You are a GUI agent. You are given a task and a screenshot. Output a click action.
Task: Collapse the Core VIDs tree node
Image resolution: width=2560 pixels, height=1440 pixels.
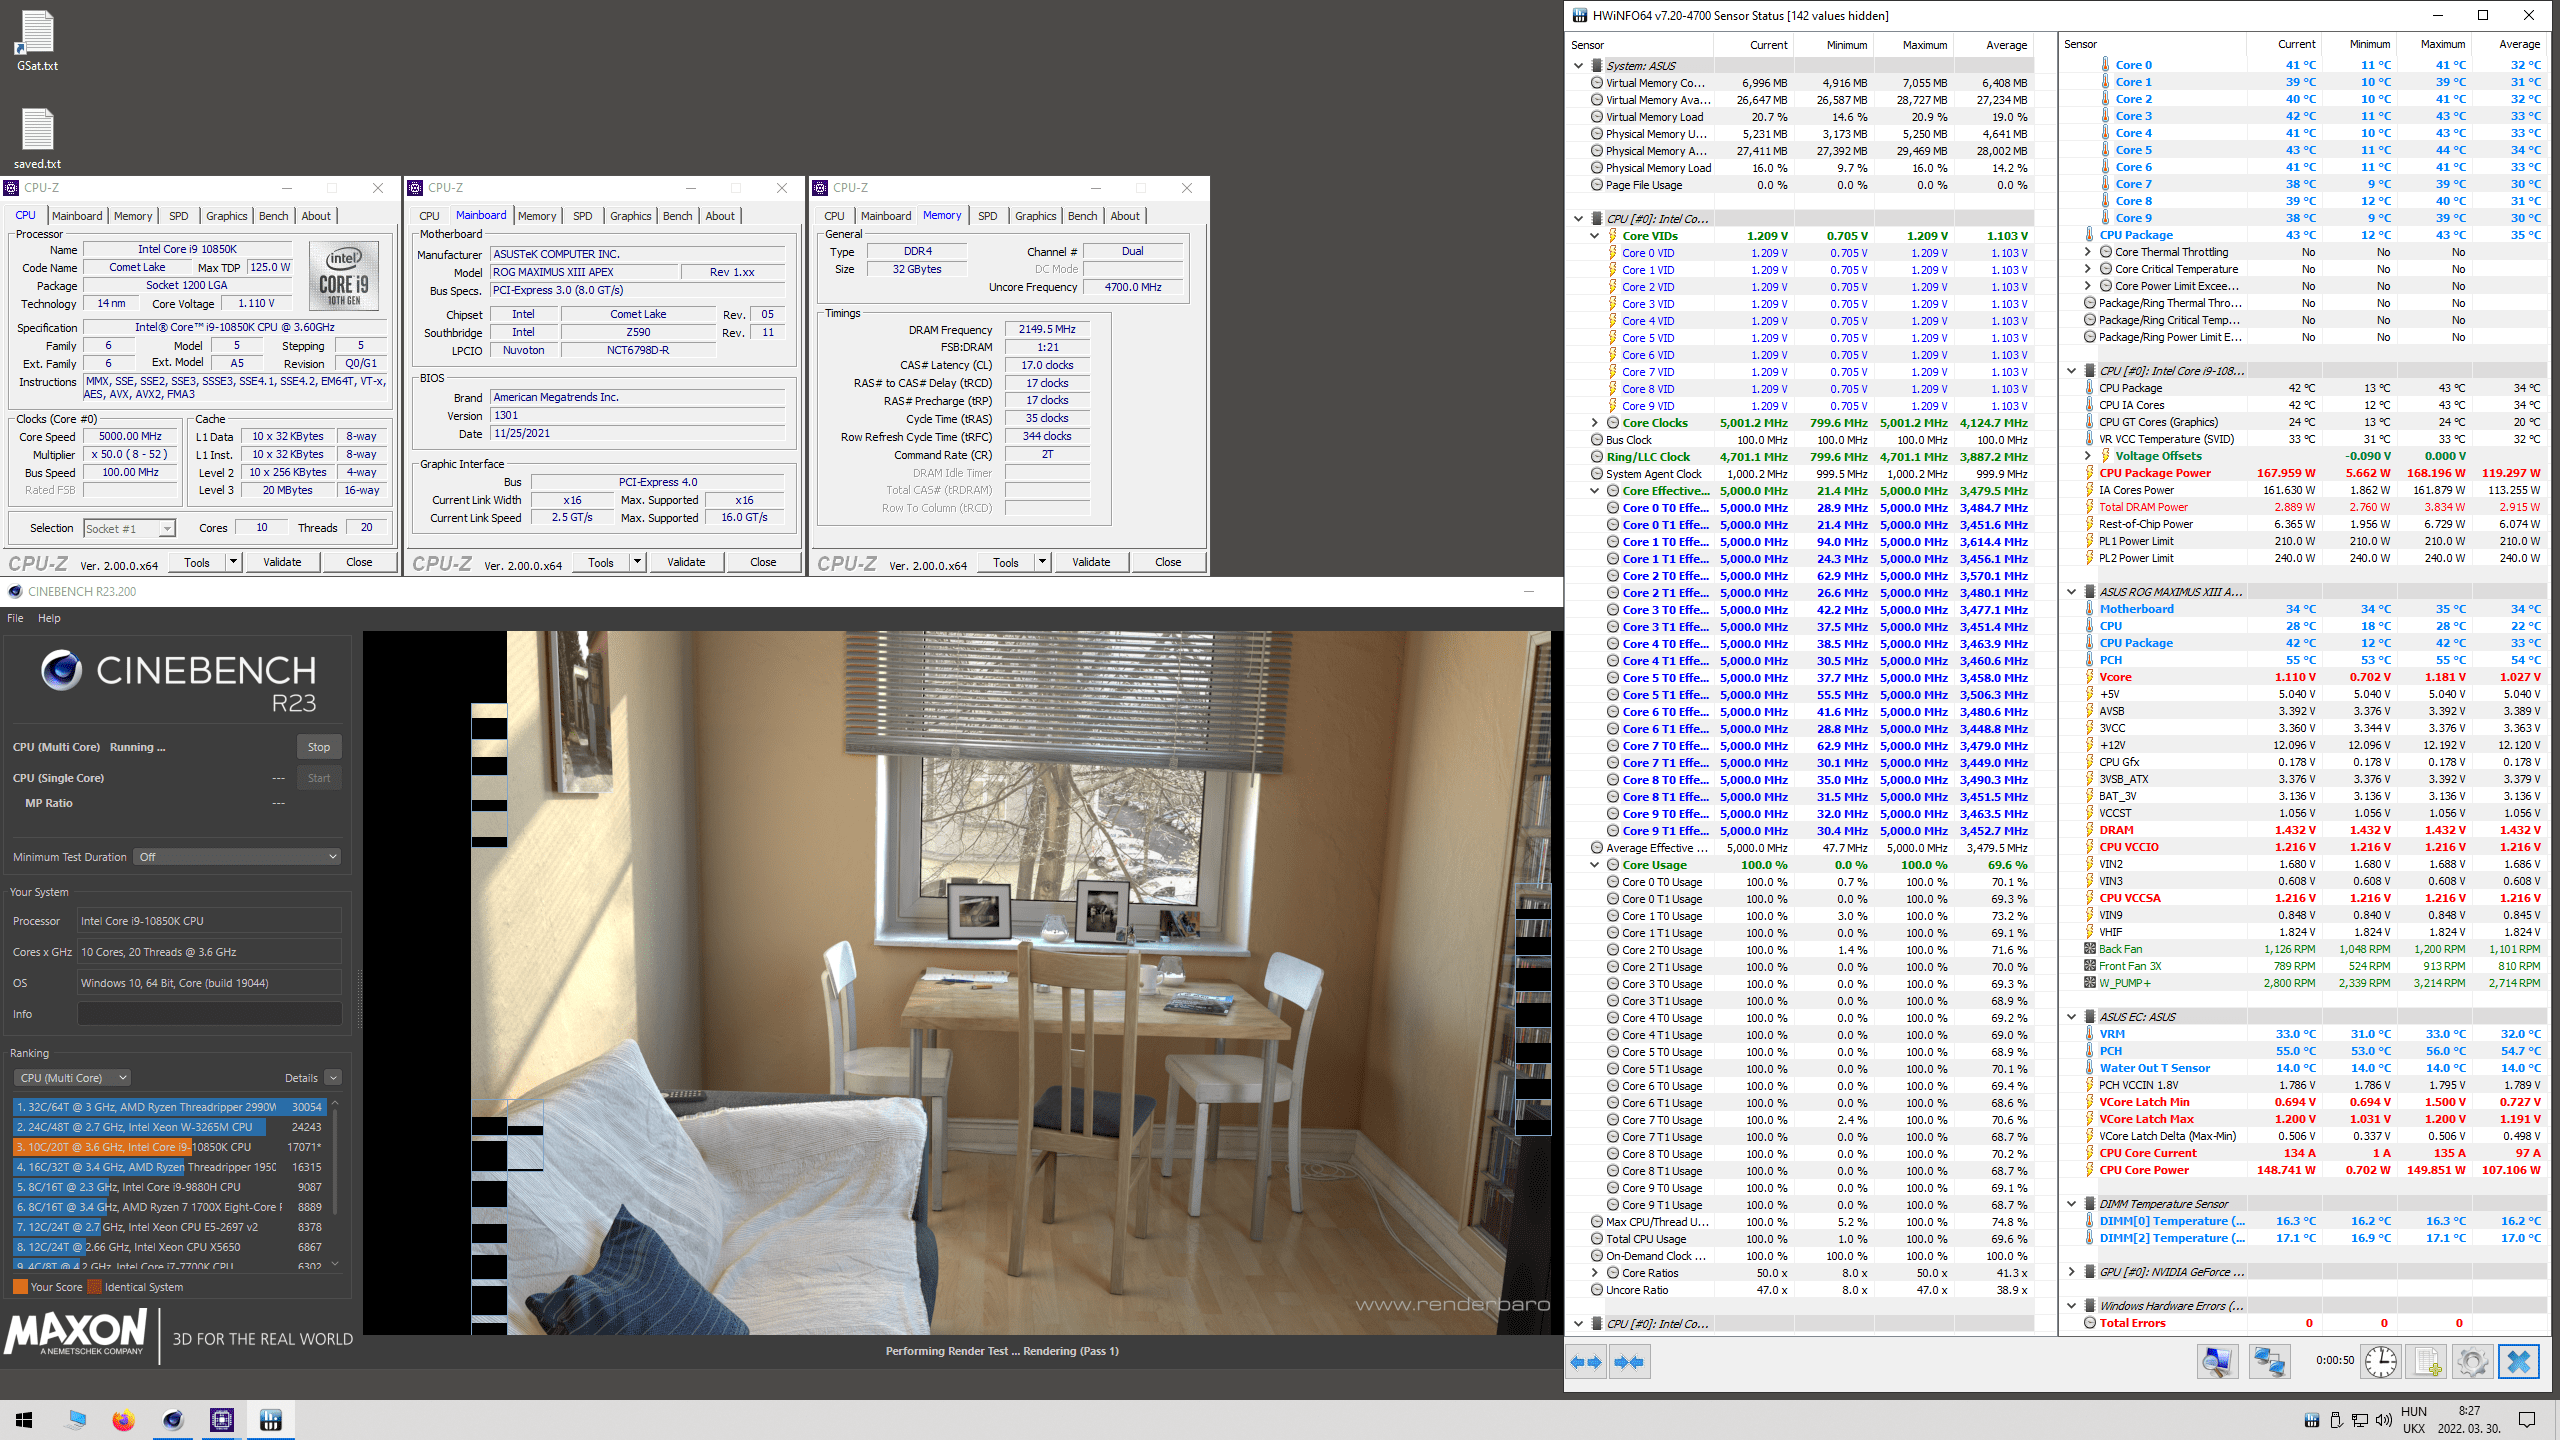1595,236
